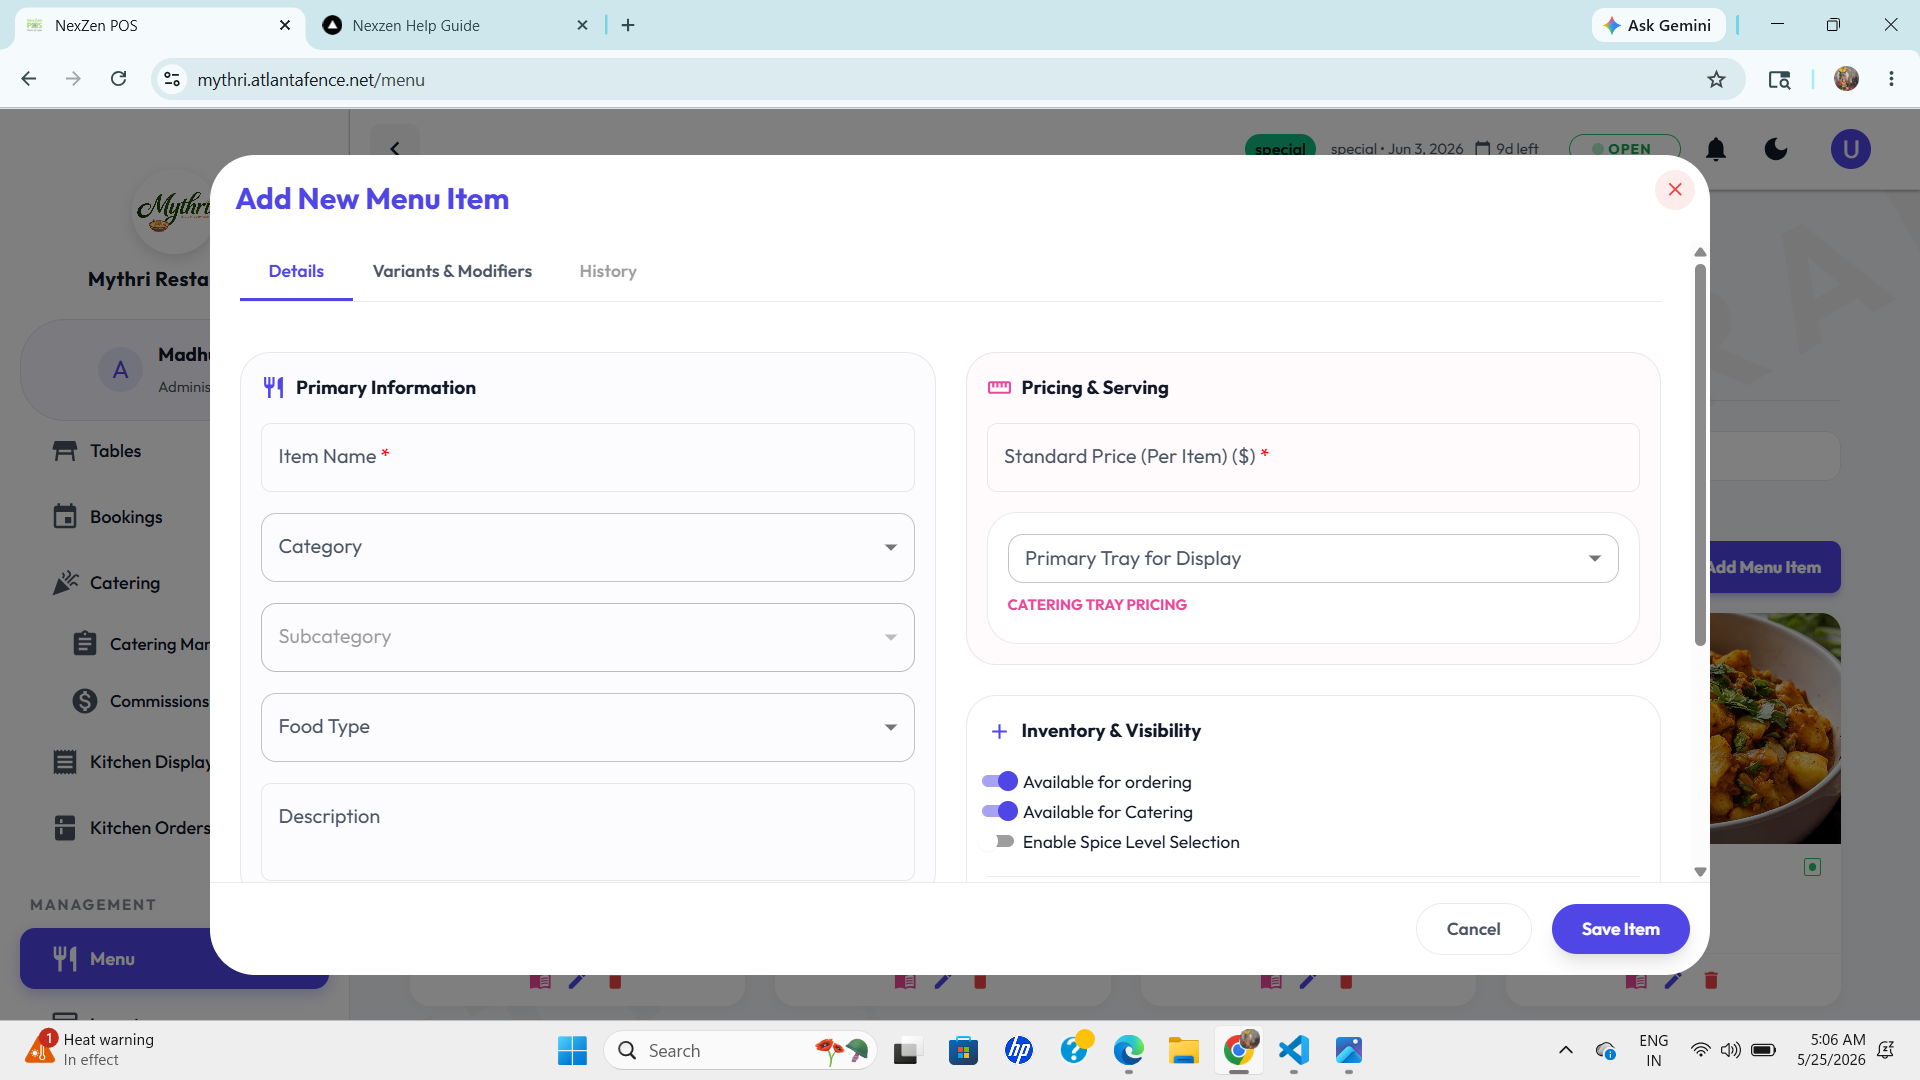Click the taskbar Search box
Viewport: 1920px width, 1080px height.
click(x=740, y=1050)
